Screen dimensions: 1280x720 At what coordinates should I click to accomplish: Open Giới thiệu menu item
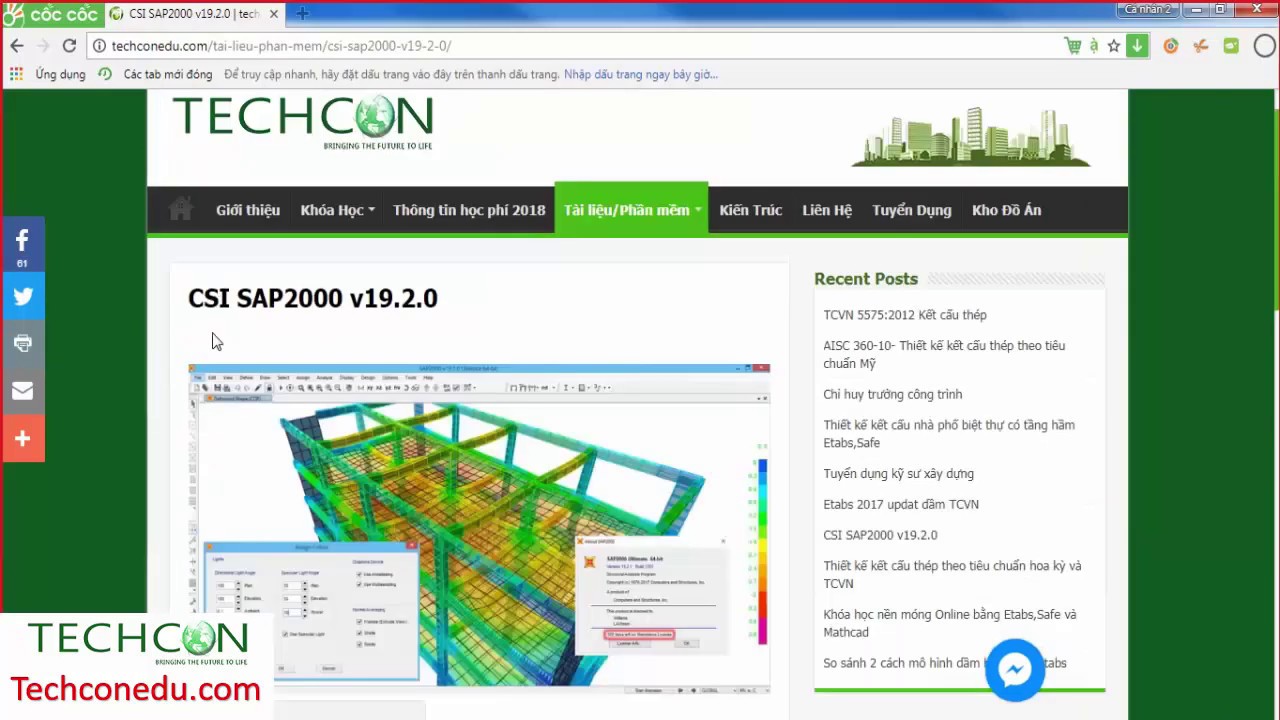pos(248,210)
